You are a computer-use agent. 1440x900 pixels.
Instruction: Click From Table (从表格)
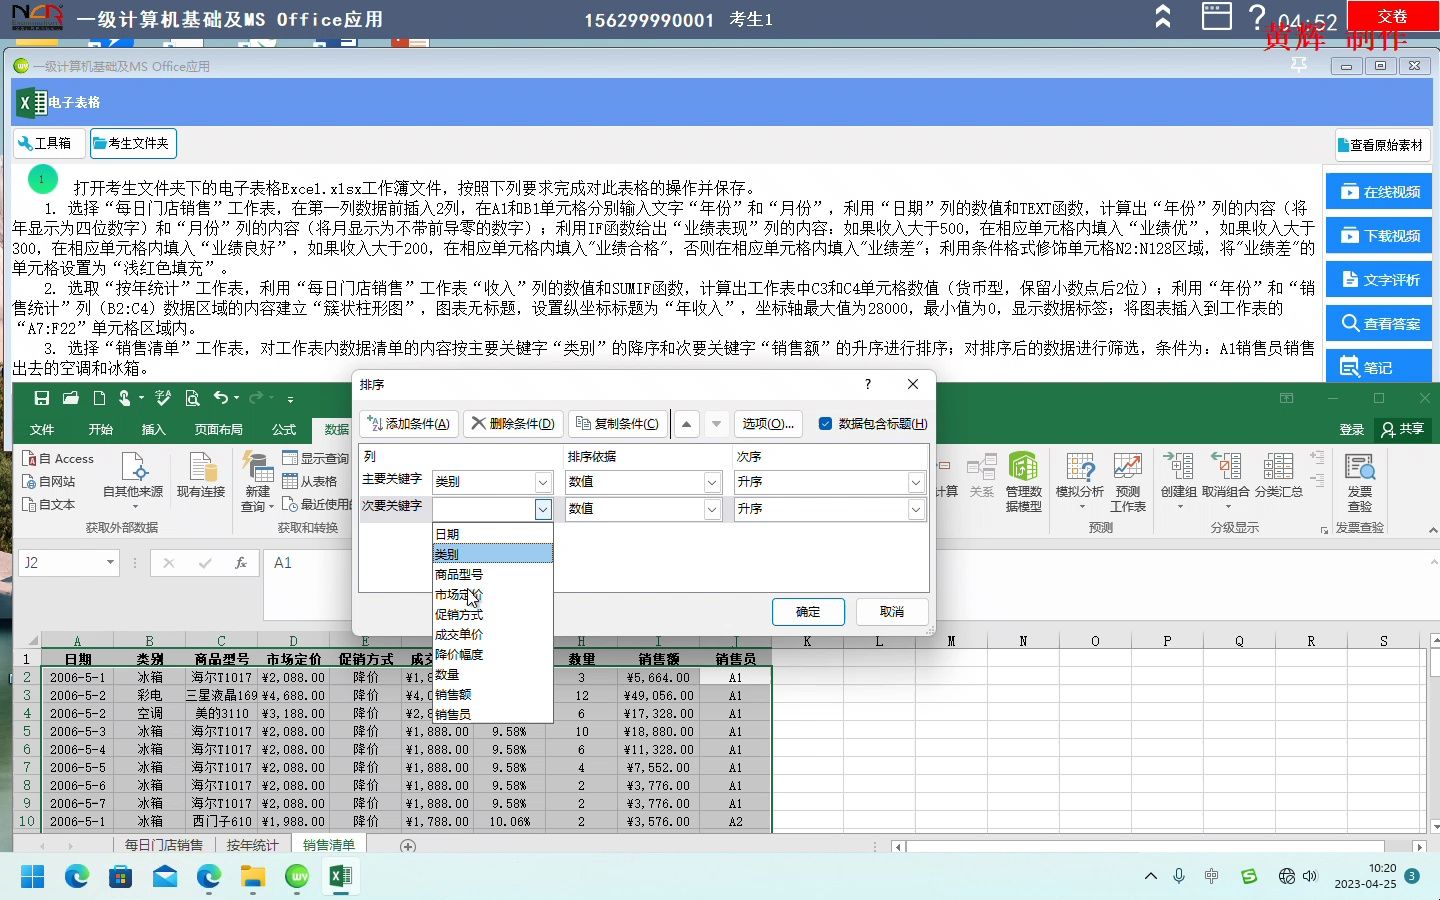[311, 481]
